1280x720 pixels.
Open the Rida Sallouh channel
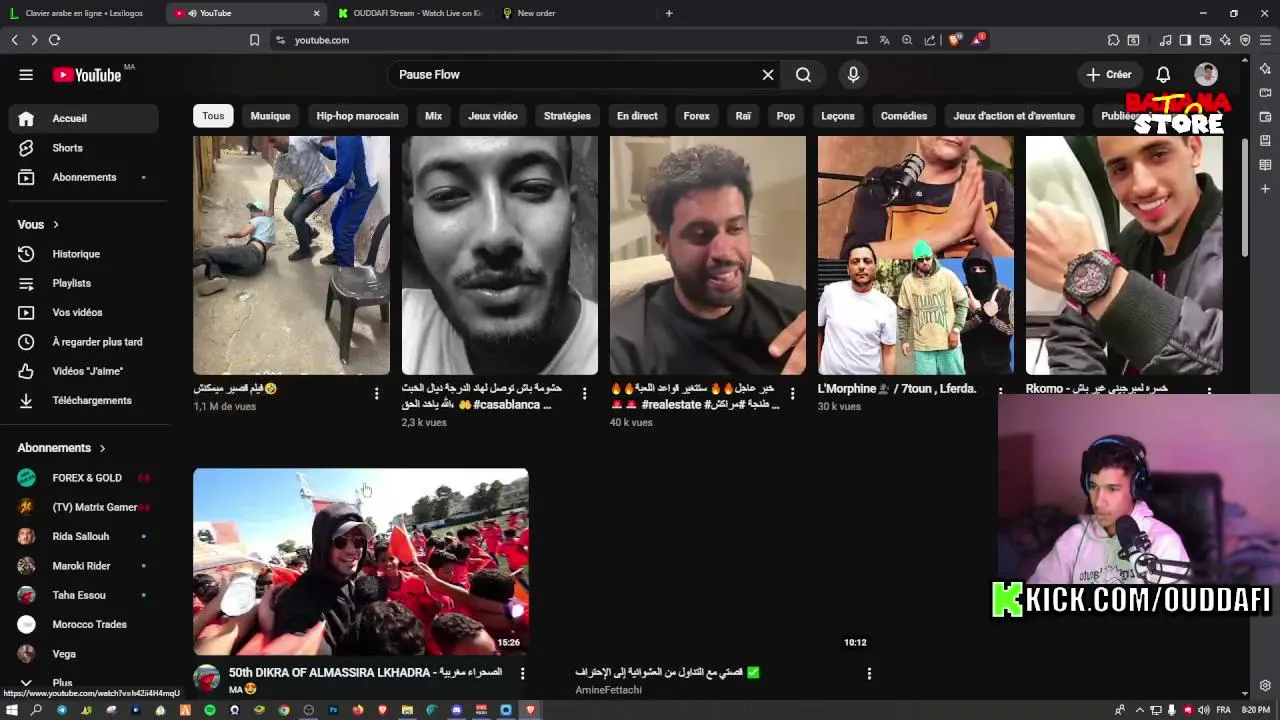coord(84,536)
